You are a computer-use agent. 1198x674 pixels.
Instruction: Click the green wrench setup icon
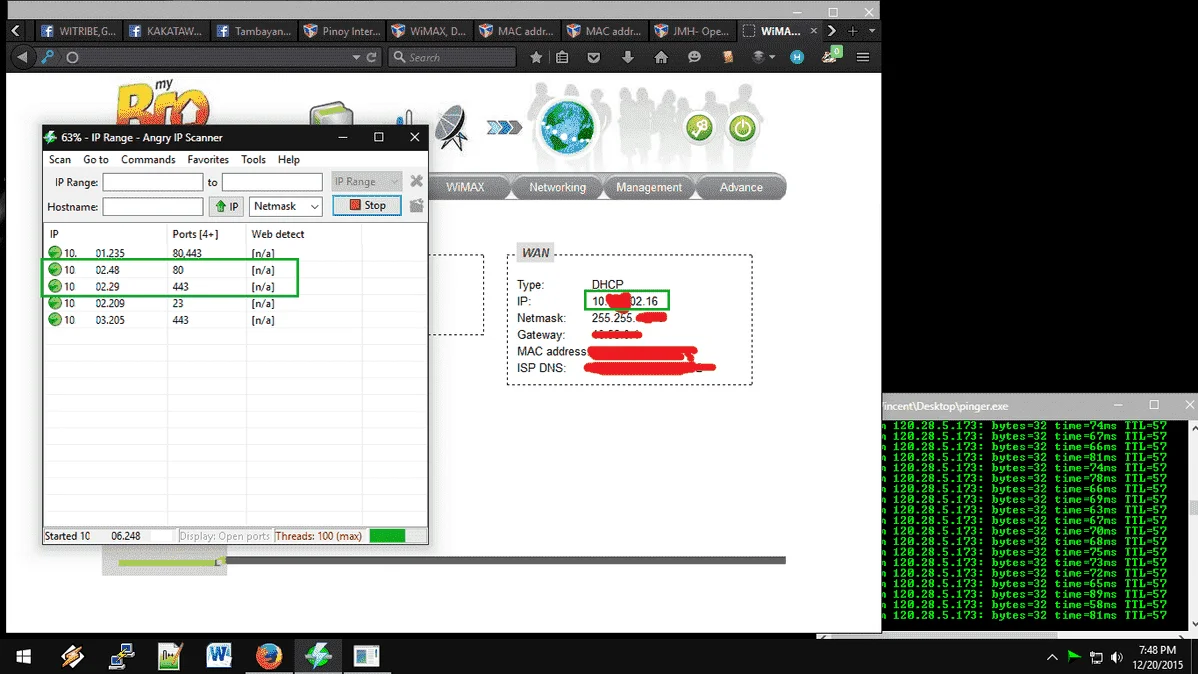pyautogui.click(x=699, y=128)
